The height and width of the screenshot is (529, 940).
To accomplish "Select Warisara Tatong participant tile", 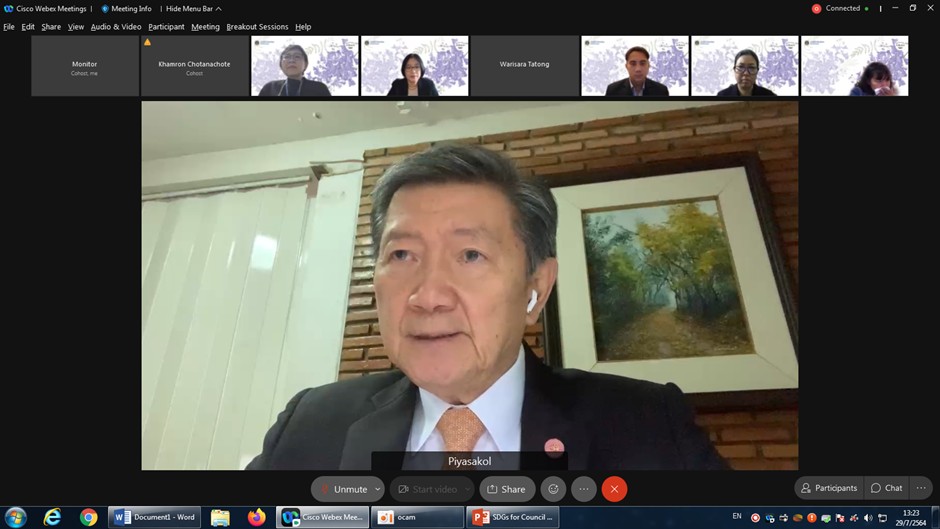I will pyautogui.click(x=524, y=65).
